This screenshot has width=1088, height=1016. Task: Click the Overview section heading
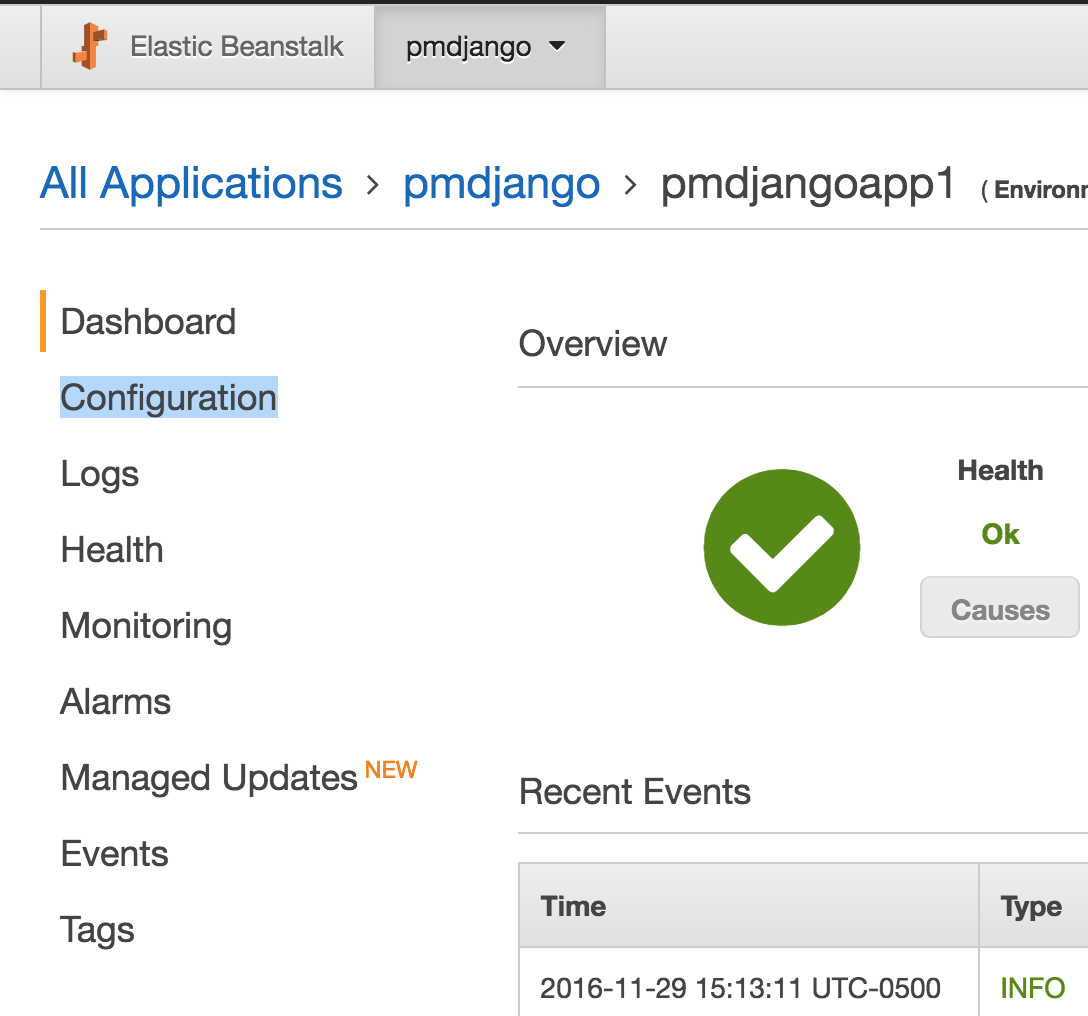593,344
